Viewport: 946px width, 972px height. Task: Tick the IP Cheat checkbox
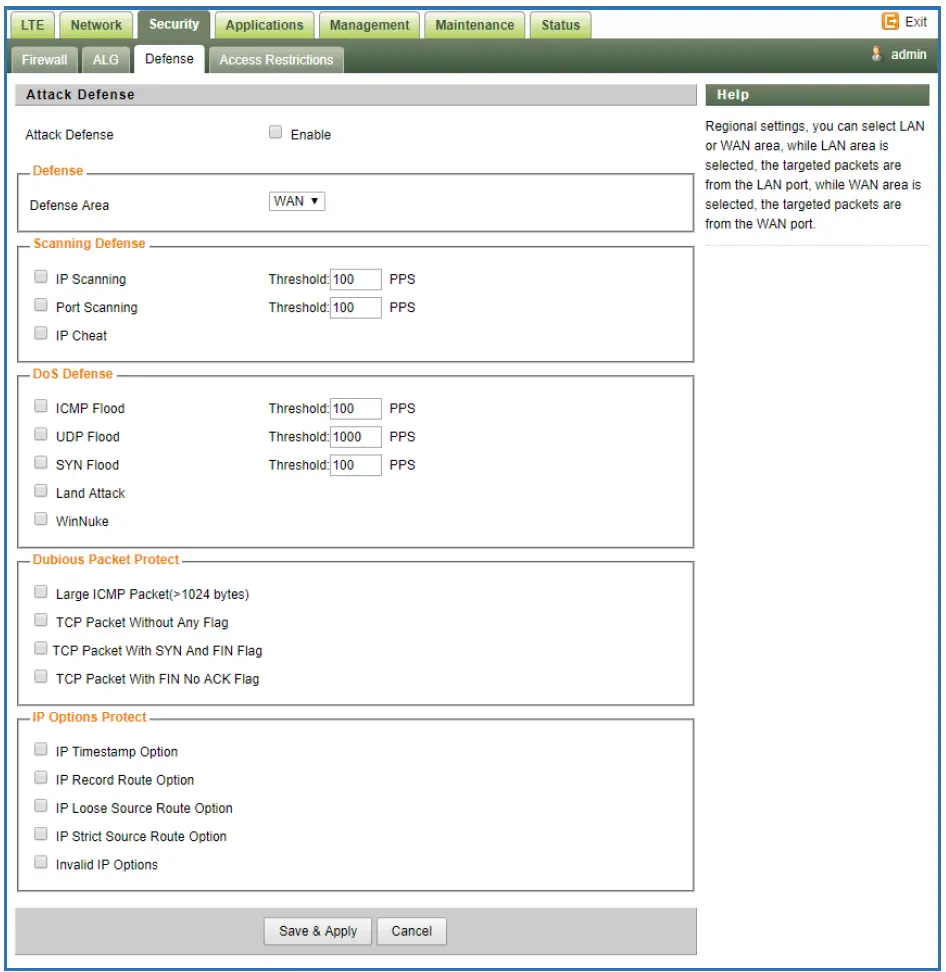[x=41, y=333]
